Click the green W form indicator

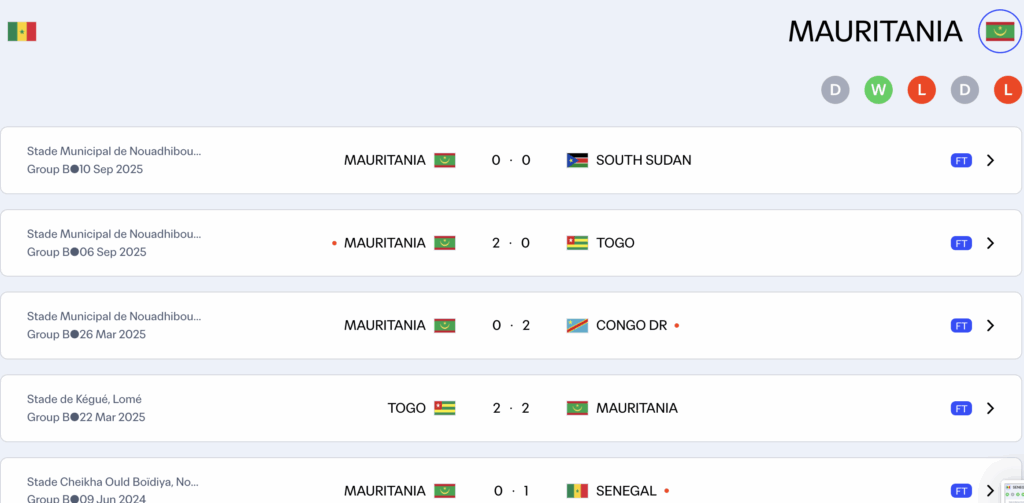pos(879,91)
